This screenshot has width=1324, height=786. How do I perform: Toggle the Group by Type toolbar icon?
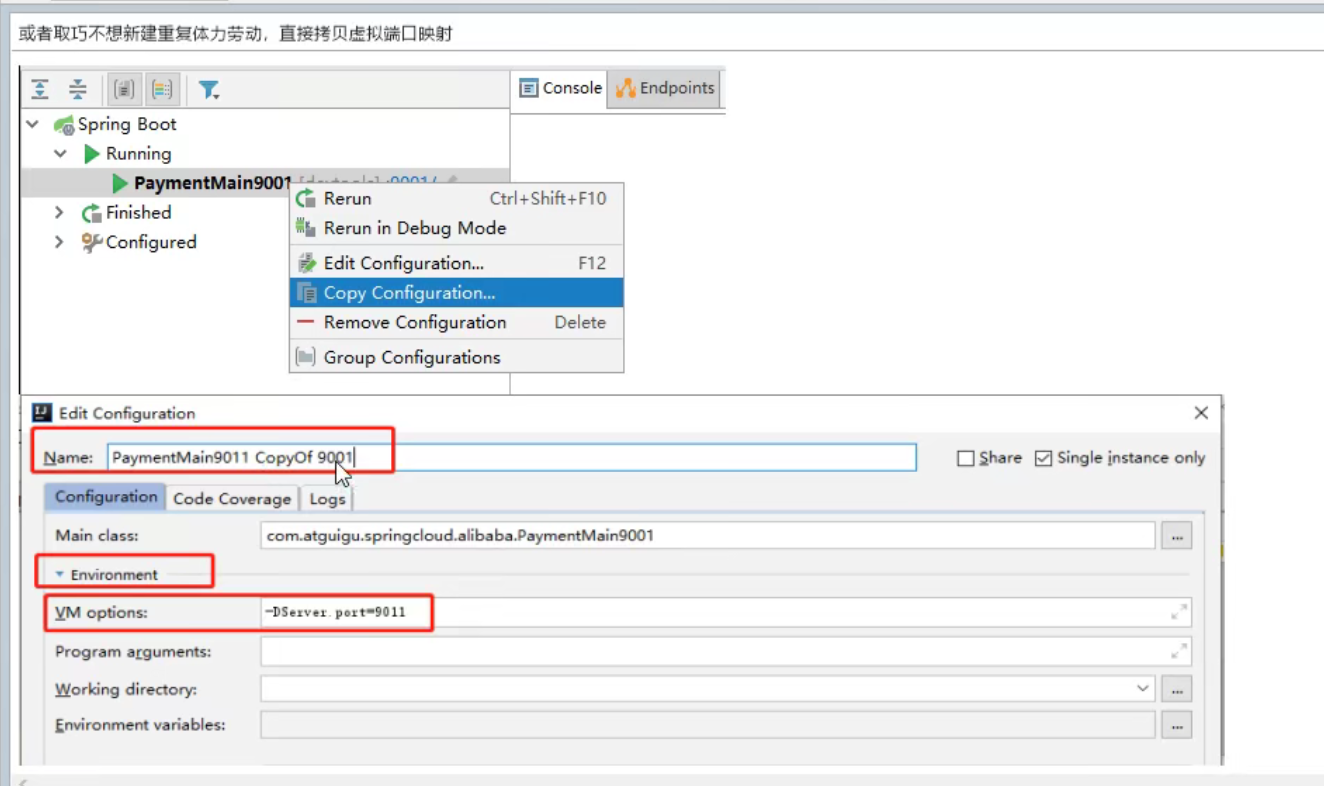click(x=124, y=89)
